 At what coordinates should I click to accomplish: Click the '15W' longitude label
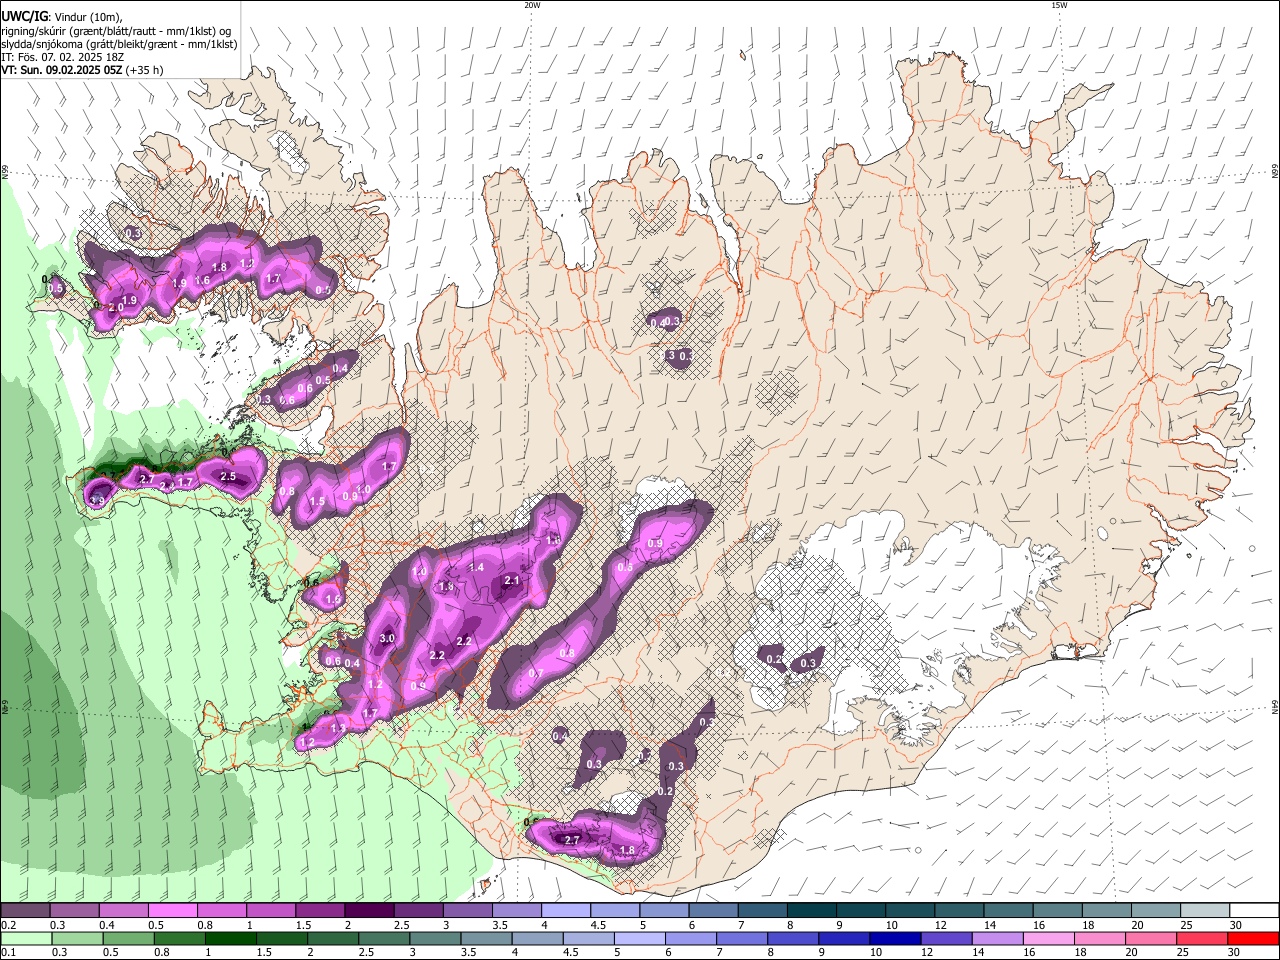(1058, 5)
